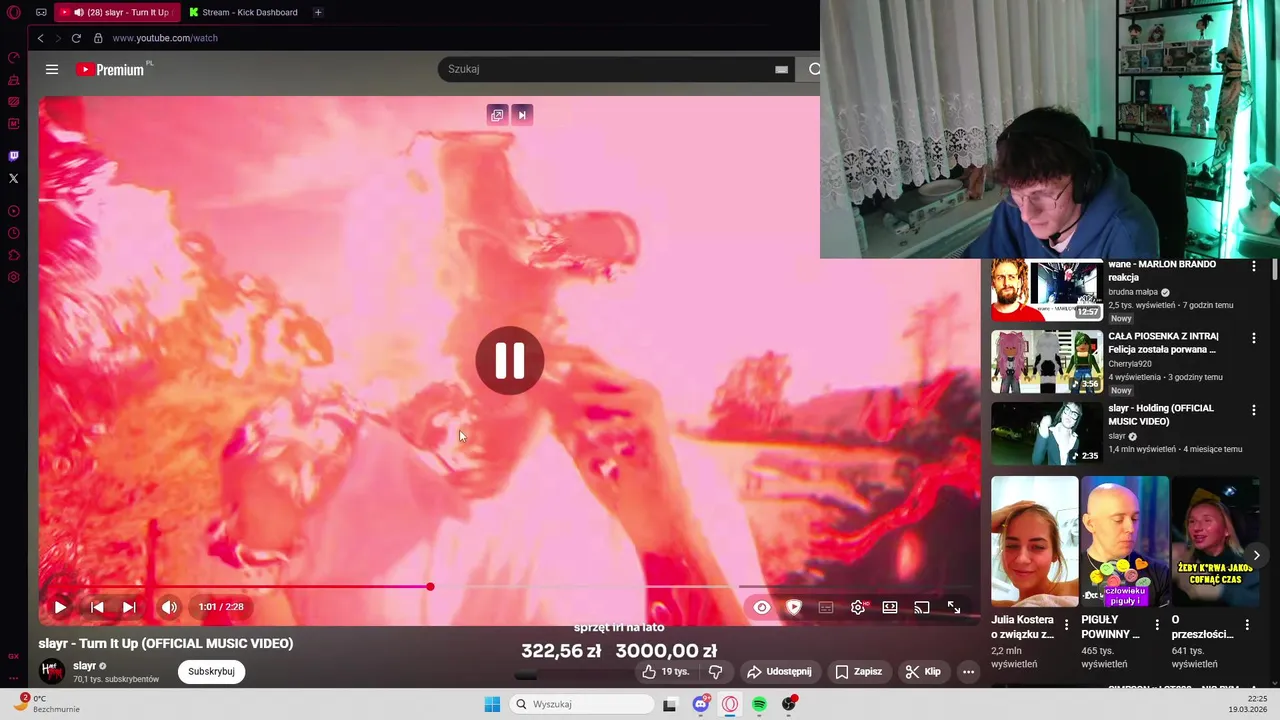Screen dimensions: 1280x720
Task: Open the Twitch sidebar panel
Action: coord(14,156)
